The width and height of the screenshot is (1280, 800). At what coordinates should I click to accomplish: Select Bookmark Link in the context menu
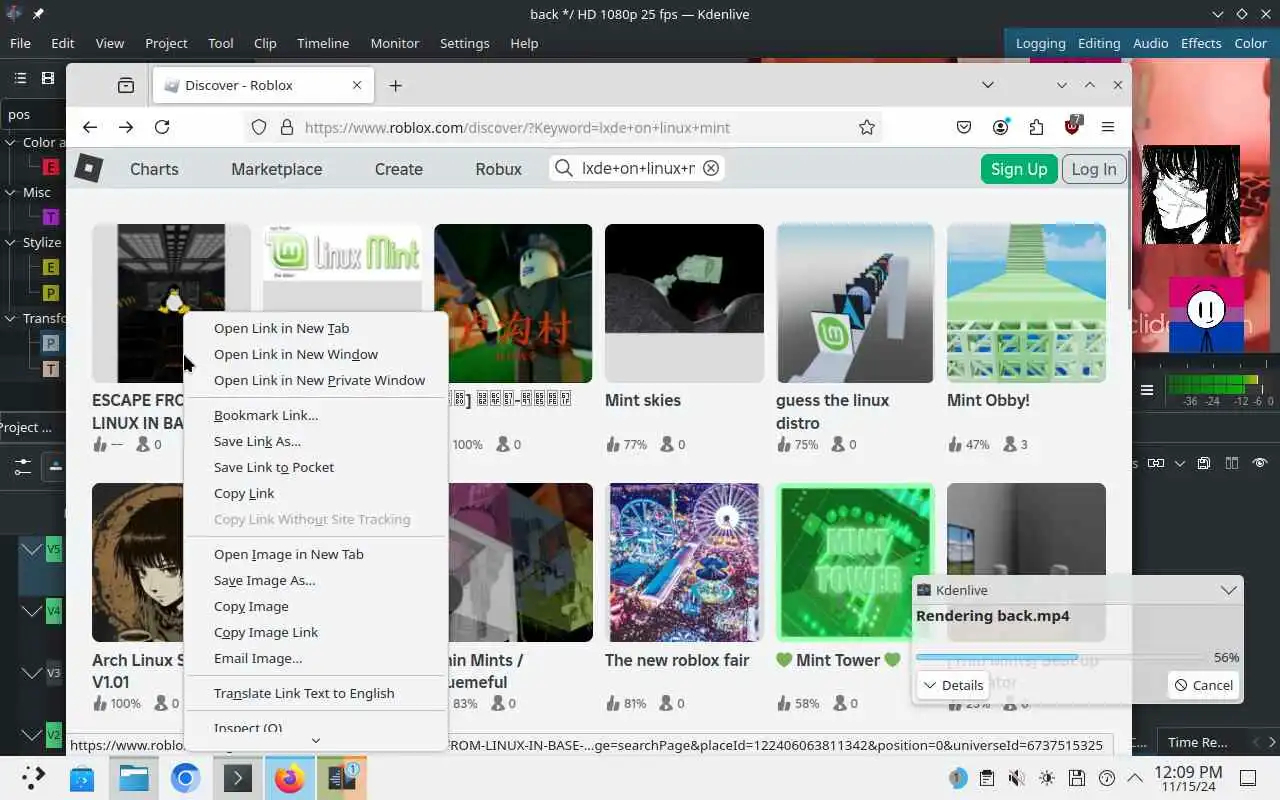click(x=316, y=415)
